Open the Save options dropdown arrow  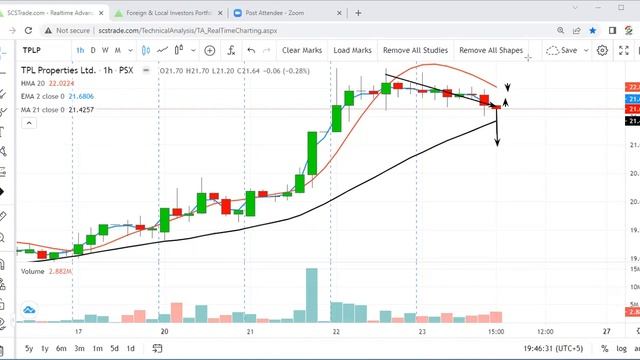(586, 50)
